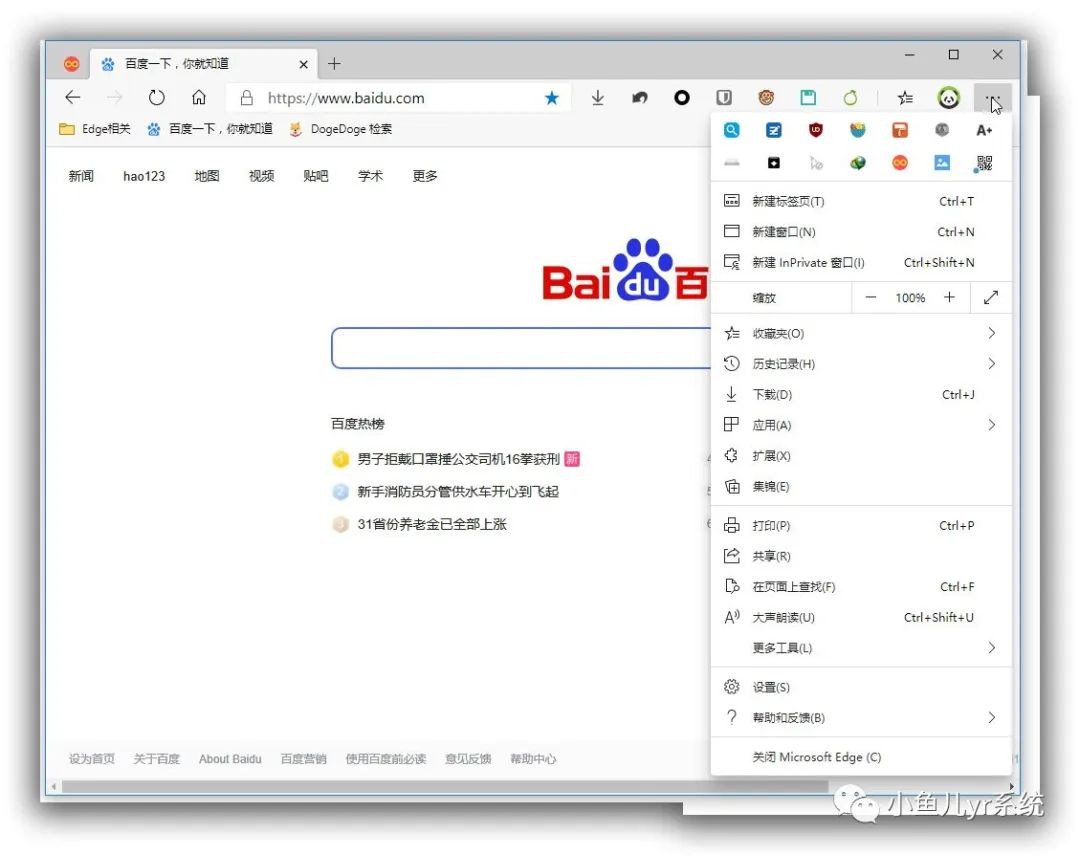
Task: Open 扩展(X) from the menu
Action: coord(861,455)
